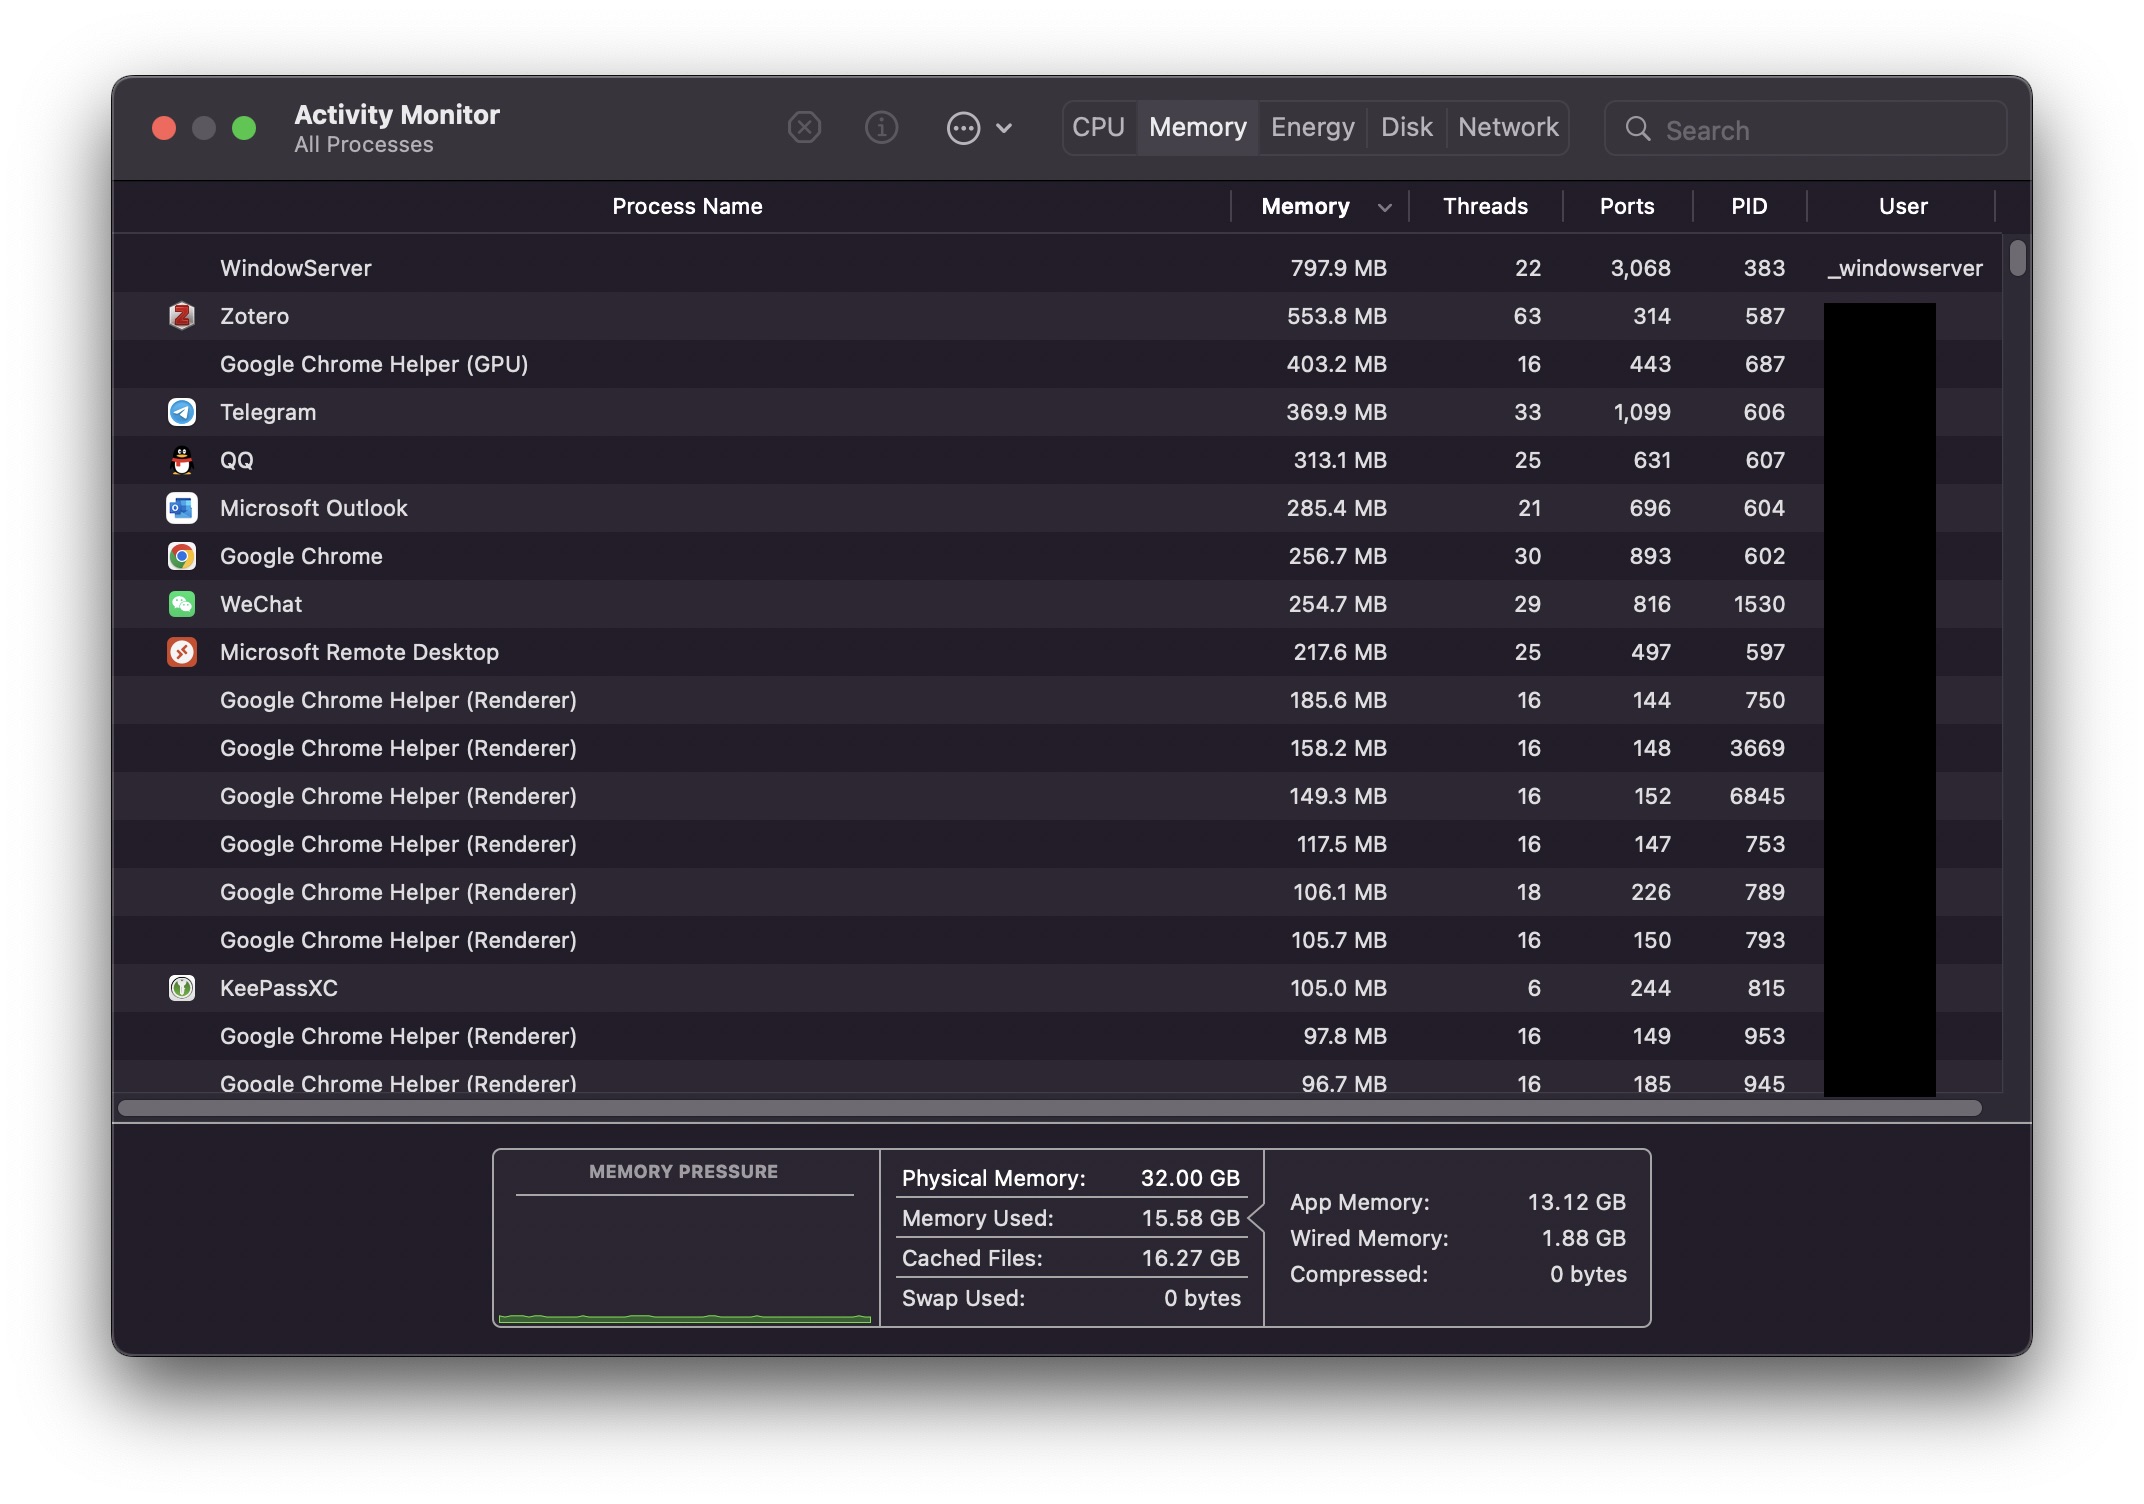The width and height of the screenshot is (2144, 1504).
Task: Click the KeePassXC icon
Action: (181, 988)
